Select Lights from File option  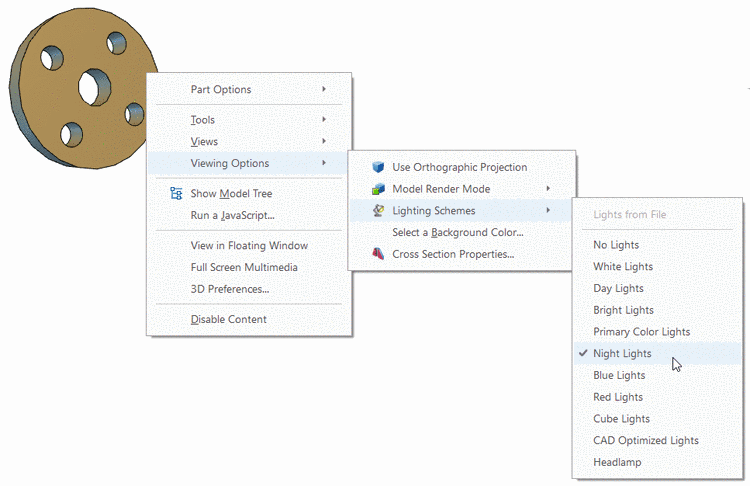658,214
